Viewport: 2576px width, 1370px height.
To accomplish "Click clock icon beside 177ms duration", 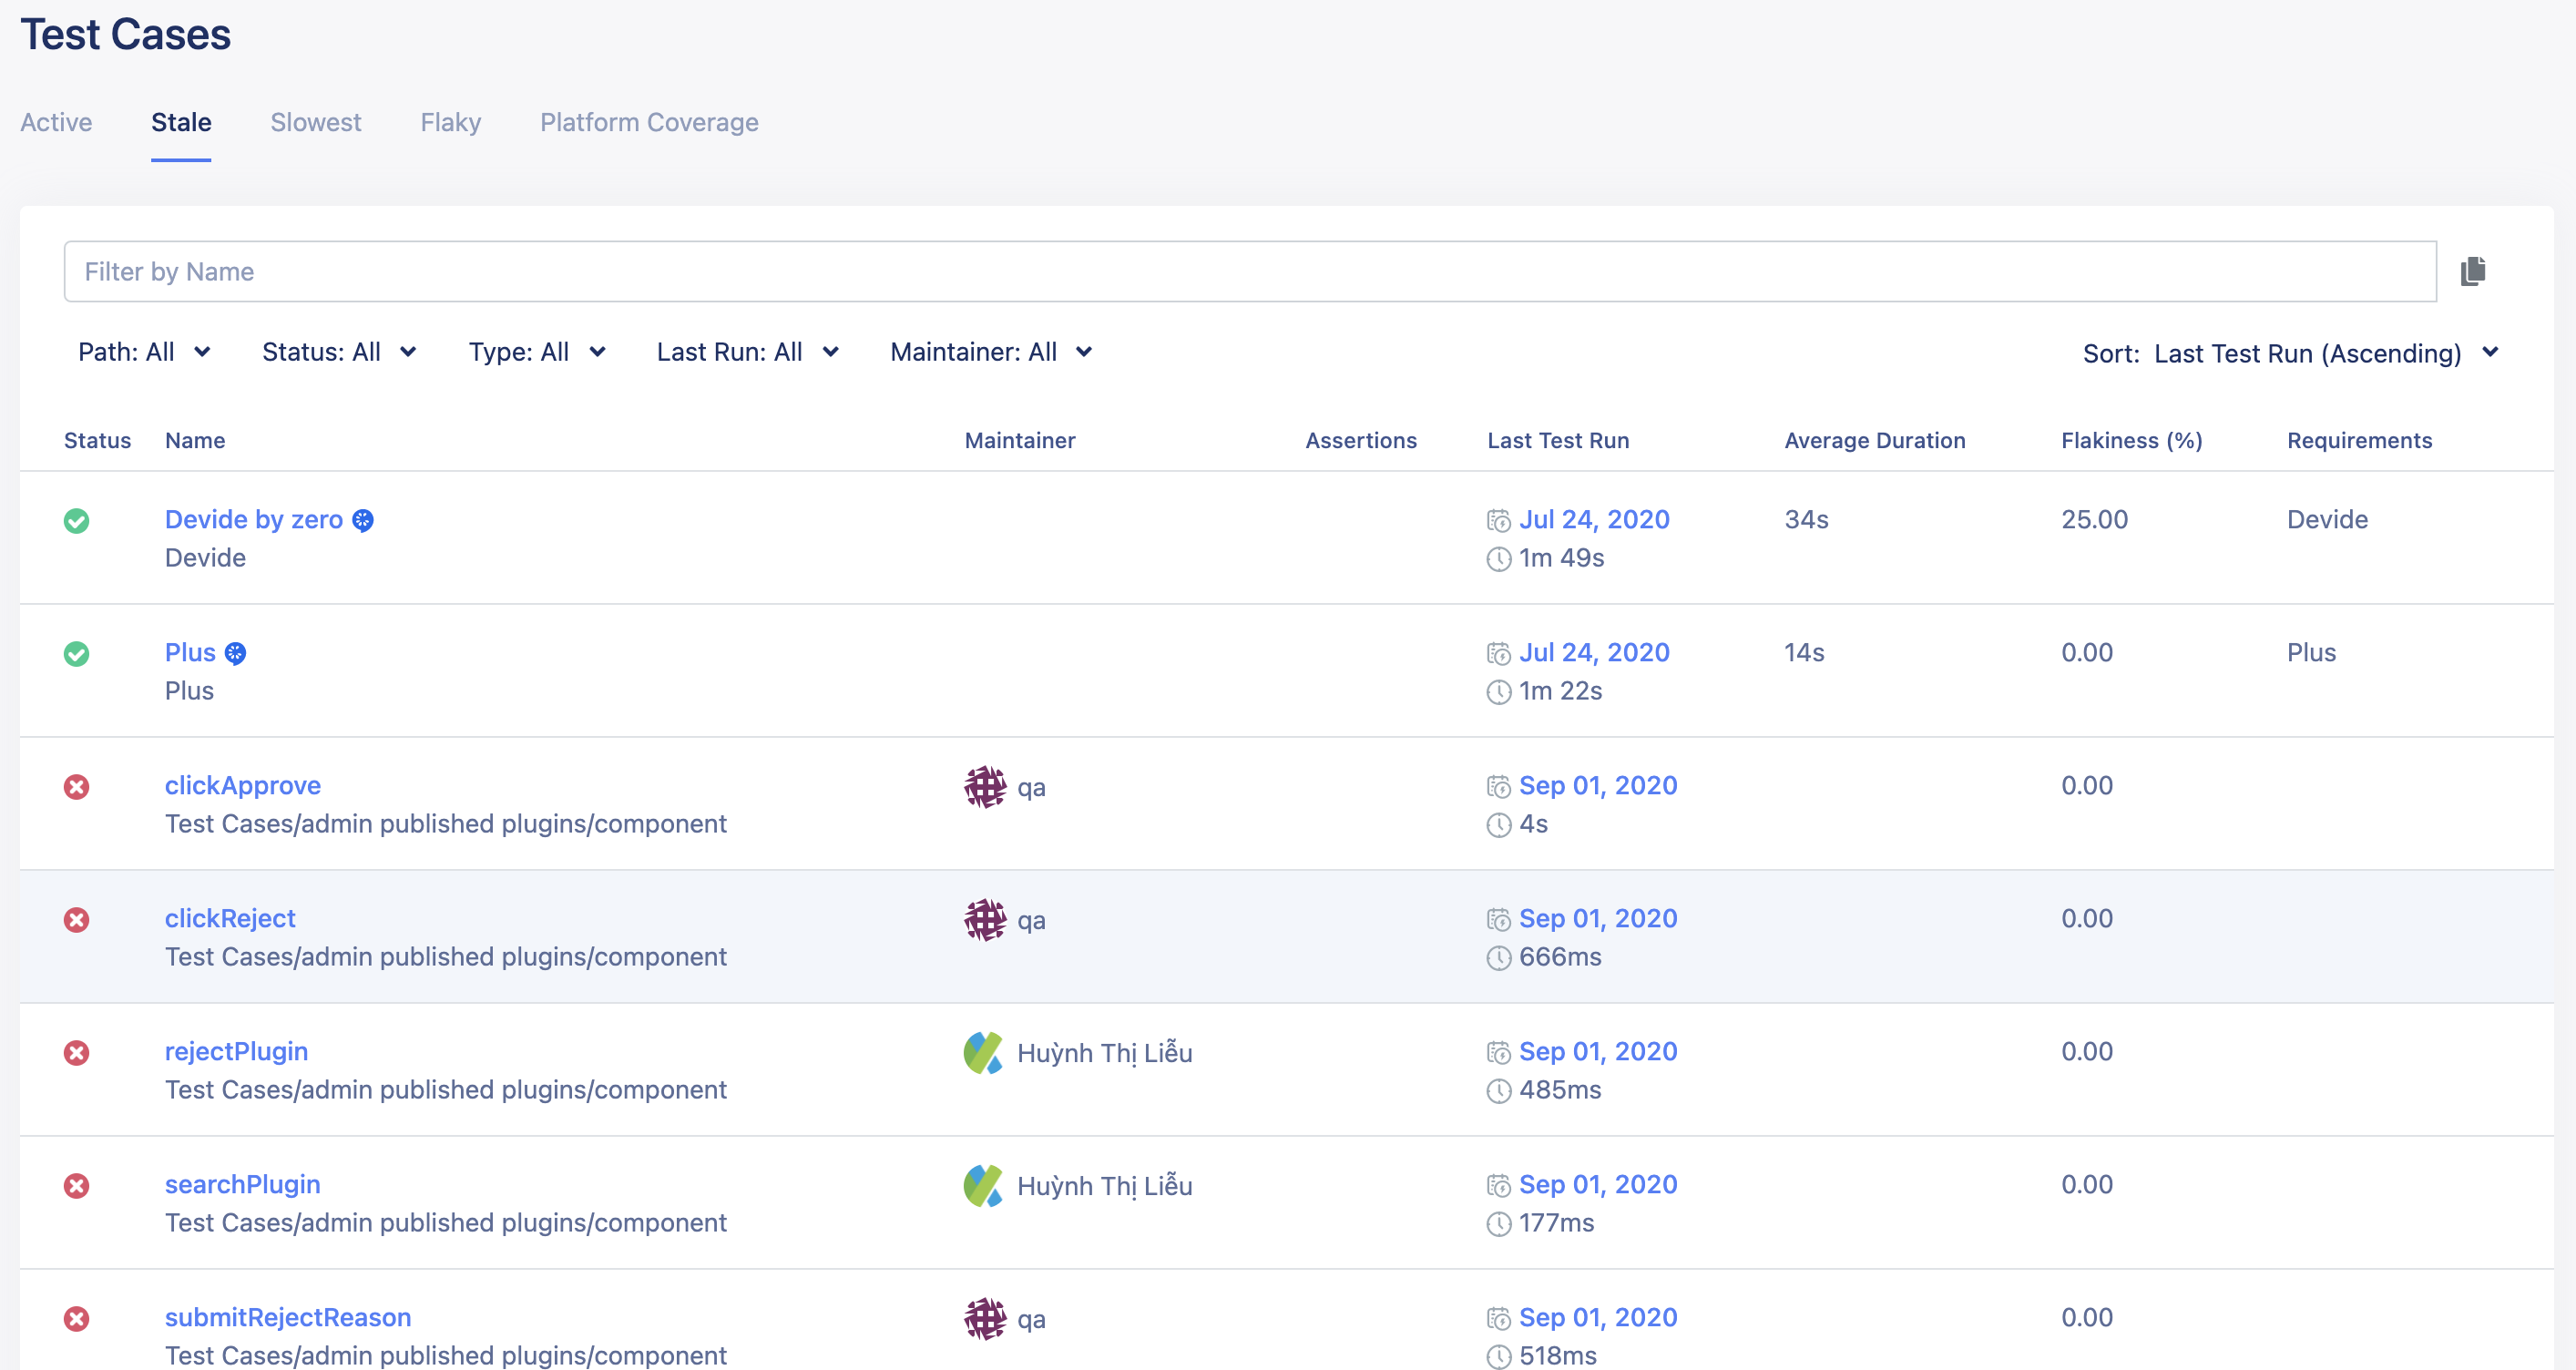I will click(x=1498, y=1224).
